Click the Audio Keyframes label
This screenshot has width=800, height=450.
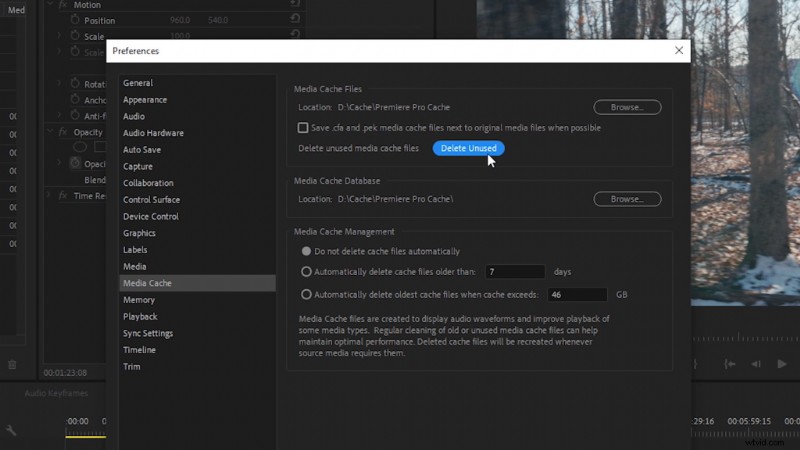click(56, 393)
